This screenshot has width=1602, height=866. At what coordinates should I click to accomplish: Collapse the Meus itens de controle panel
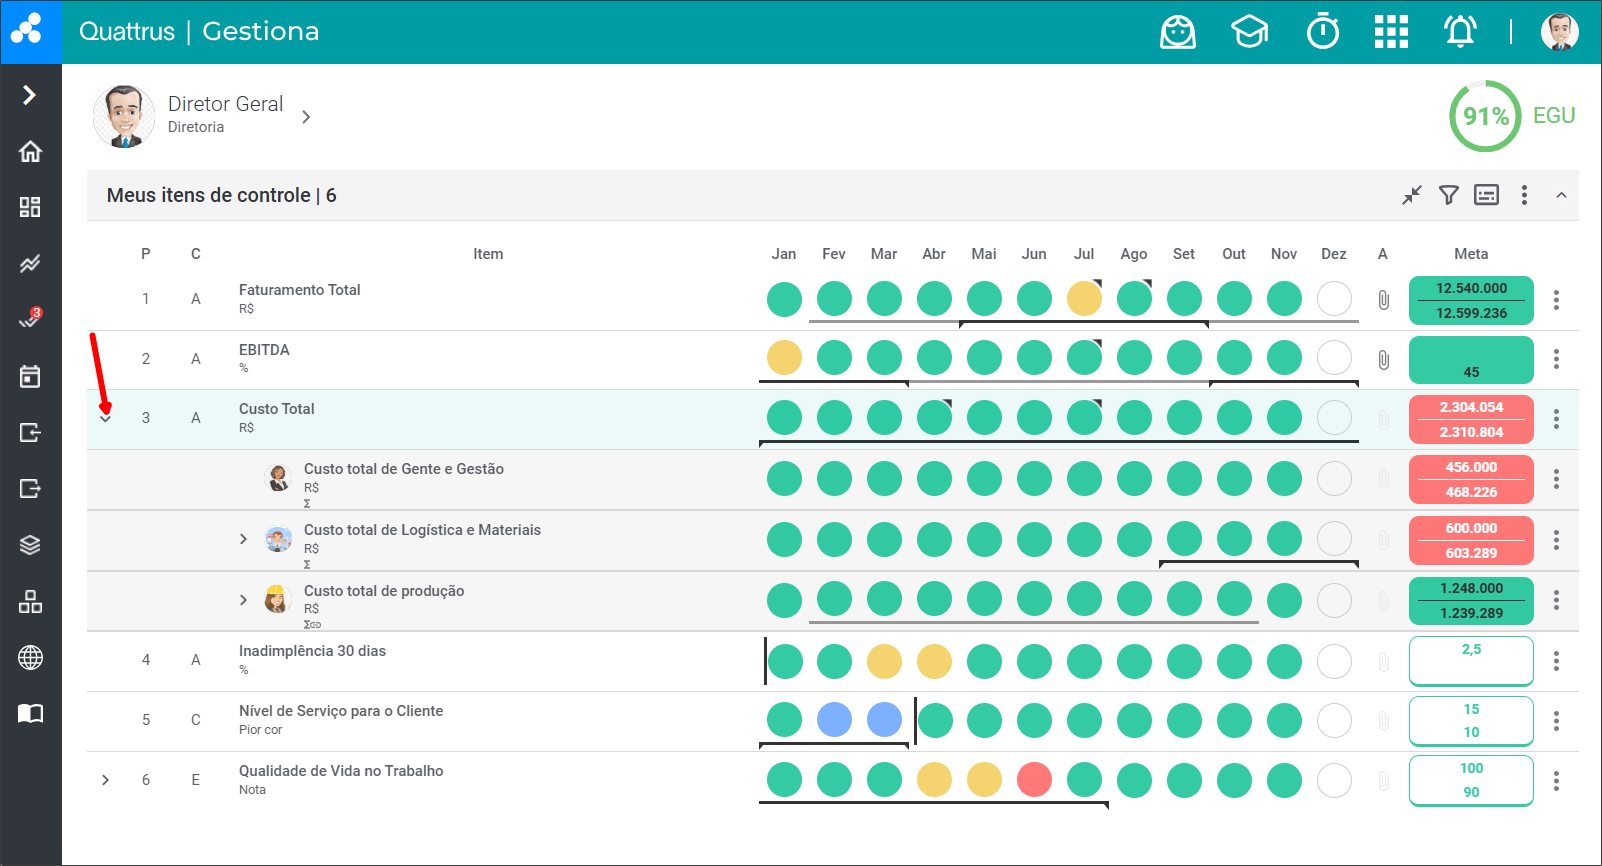click(1560, 195)
